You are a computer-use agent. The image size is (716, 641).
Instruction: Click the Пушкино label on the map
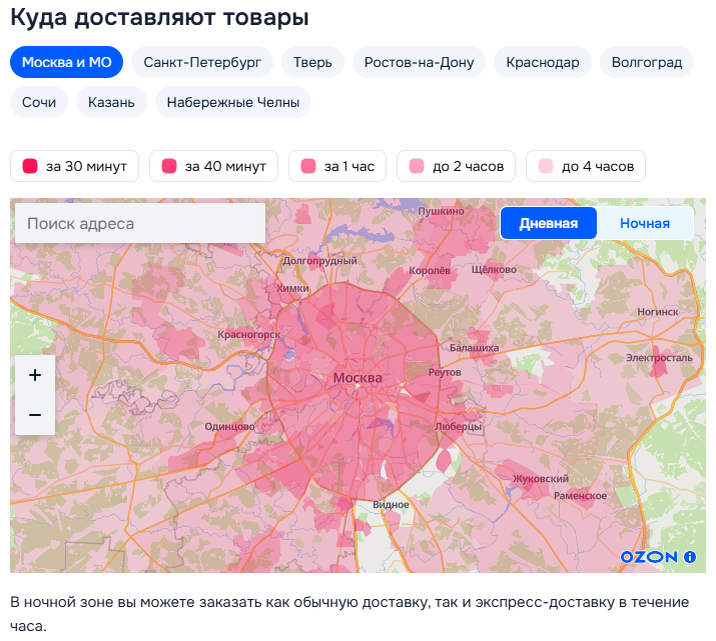click(441, 211)
